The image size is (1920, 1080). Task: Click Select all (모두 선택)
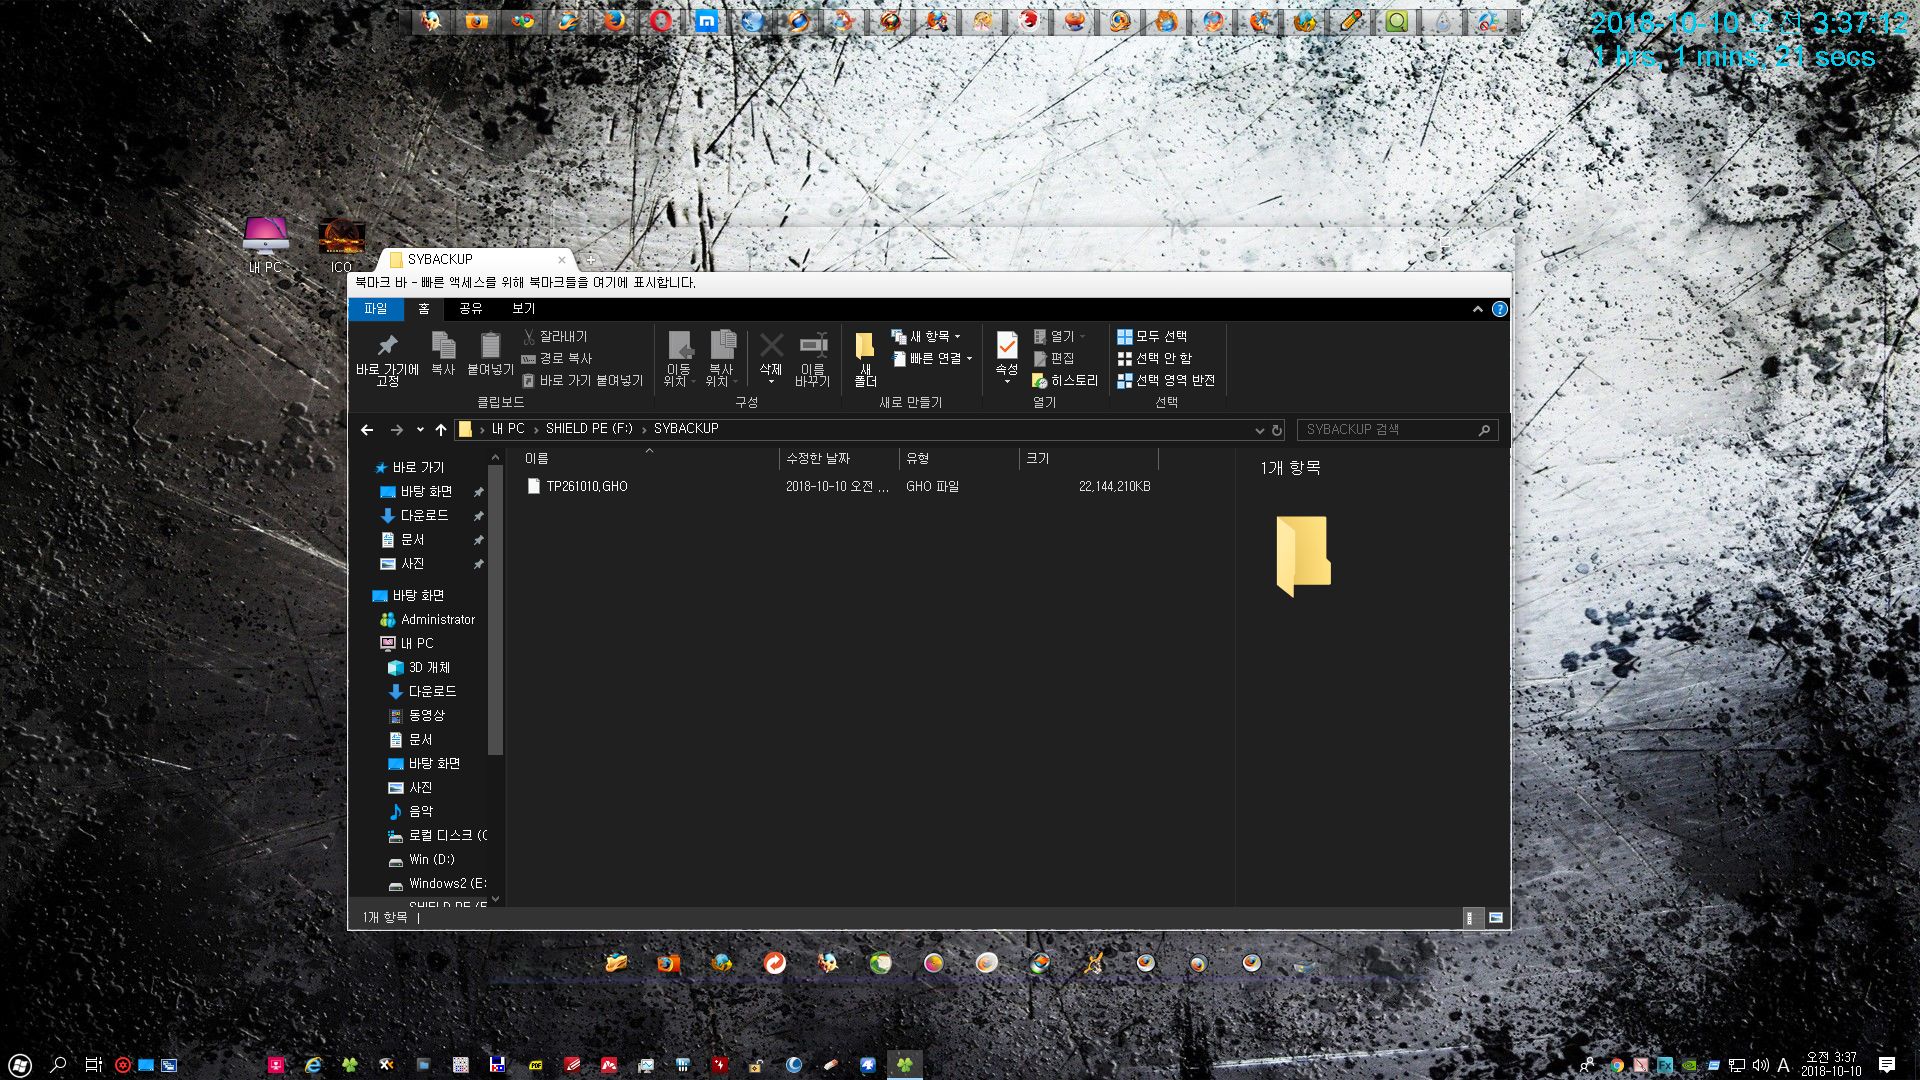click(1152, 337)
